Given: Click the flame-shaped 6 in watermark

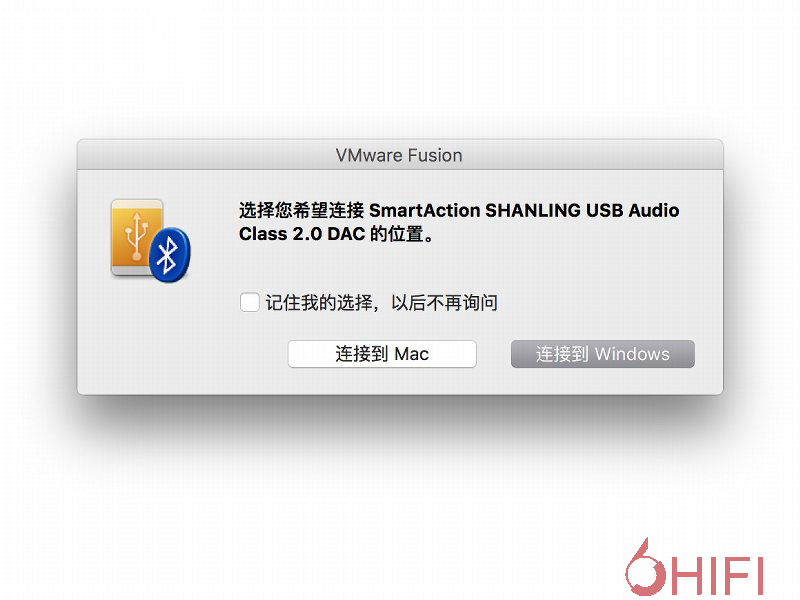Looking at the screenshot, I should point(645,567).
